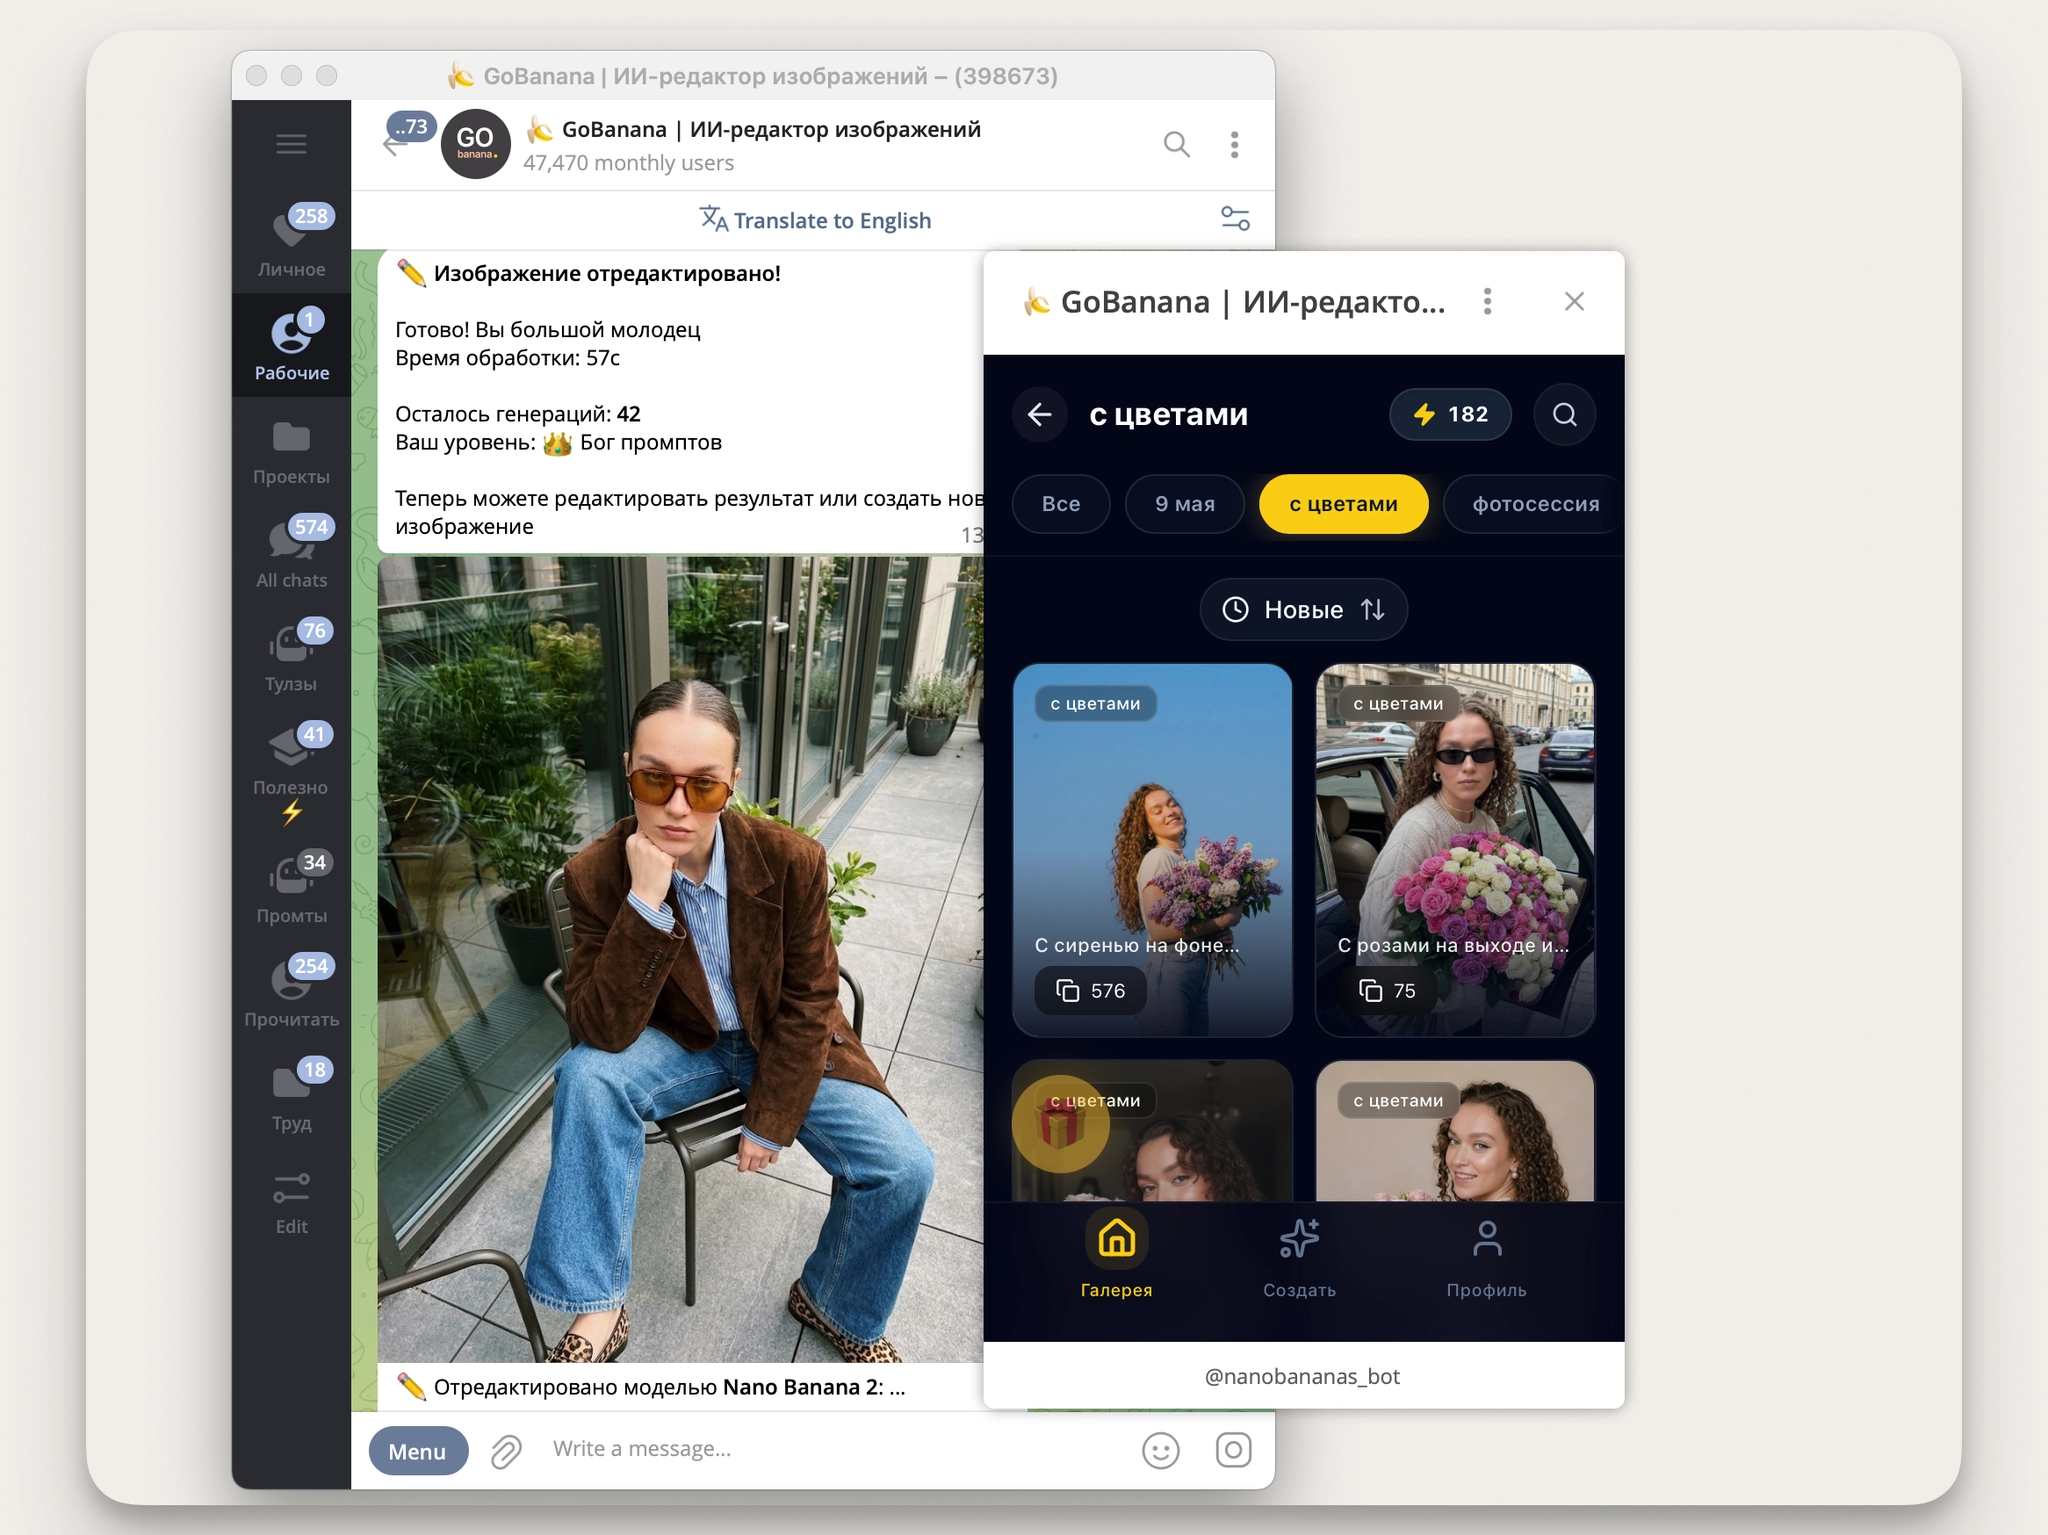Open the Проекты chat folder
Viewport: 2048px width, 1535px height.
pos(291,450)
